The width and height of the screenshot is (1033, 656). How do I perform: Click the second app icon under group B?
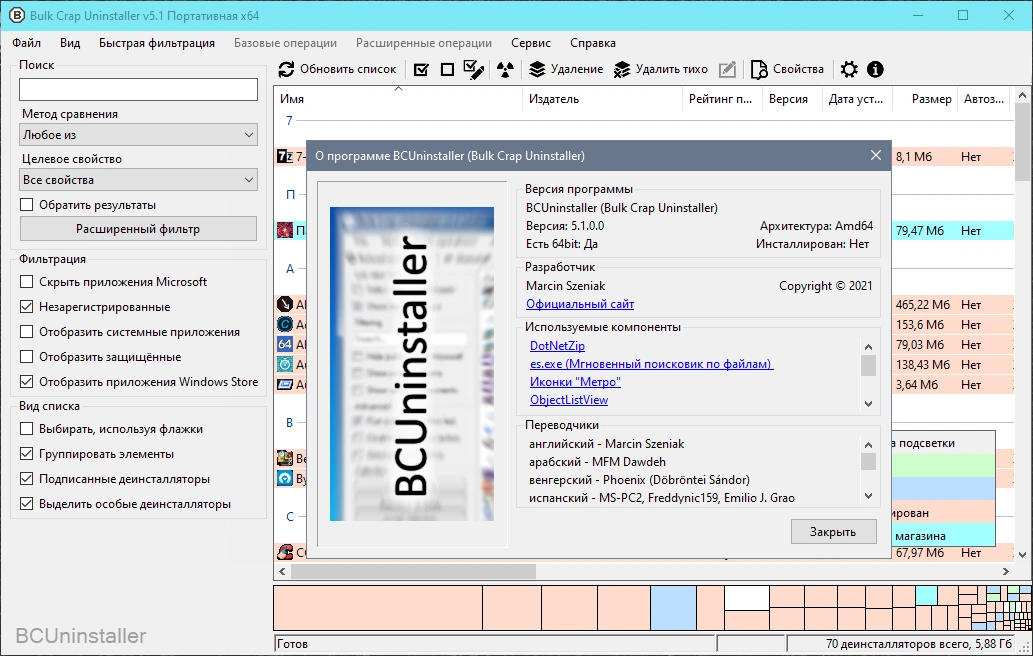(x=285, y=478)
